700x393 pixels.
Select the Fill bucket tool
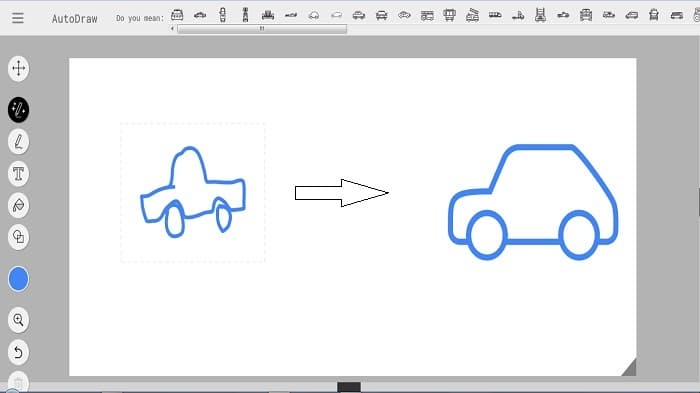pos(18,205)
